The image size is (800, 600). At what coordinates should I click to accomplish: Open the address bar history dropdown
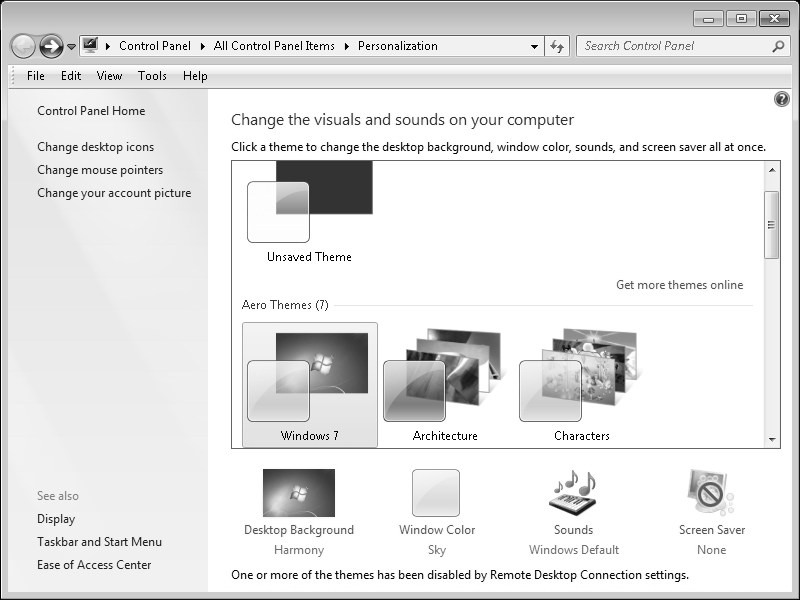tap(534, 46)
